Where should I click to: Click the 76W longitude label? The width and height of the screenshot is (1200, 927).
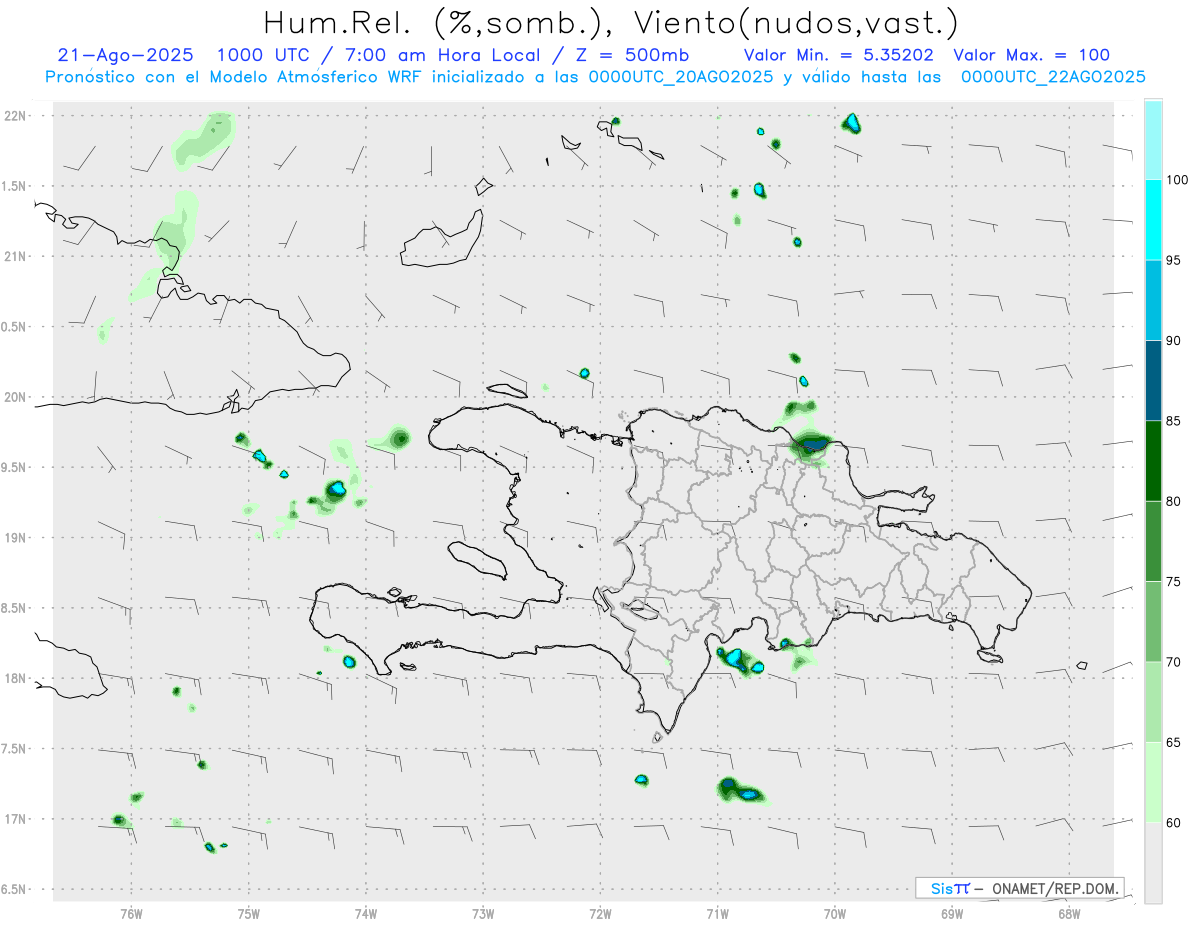(x=131, y=913)
